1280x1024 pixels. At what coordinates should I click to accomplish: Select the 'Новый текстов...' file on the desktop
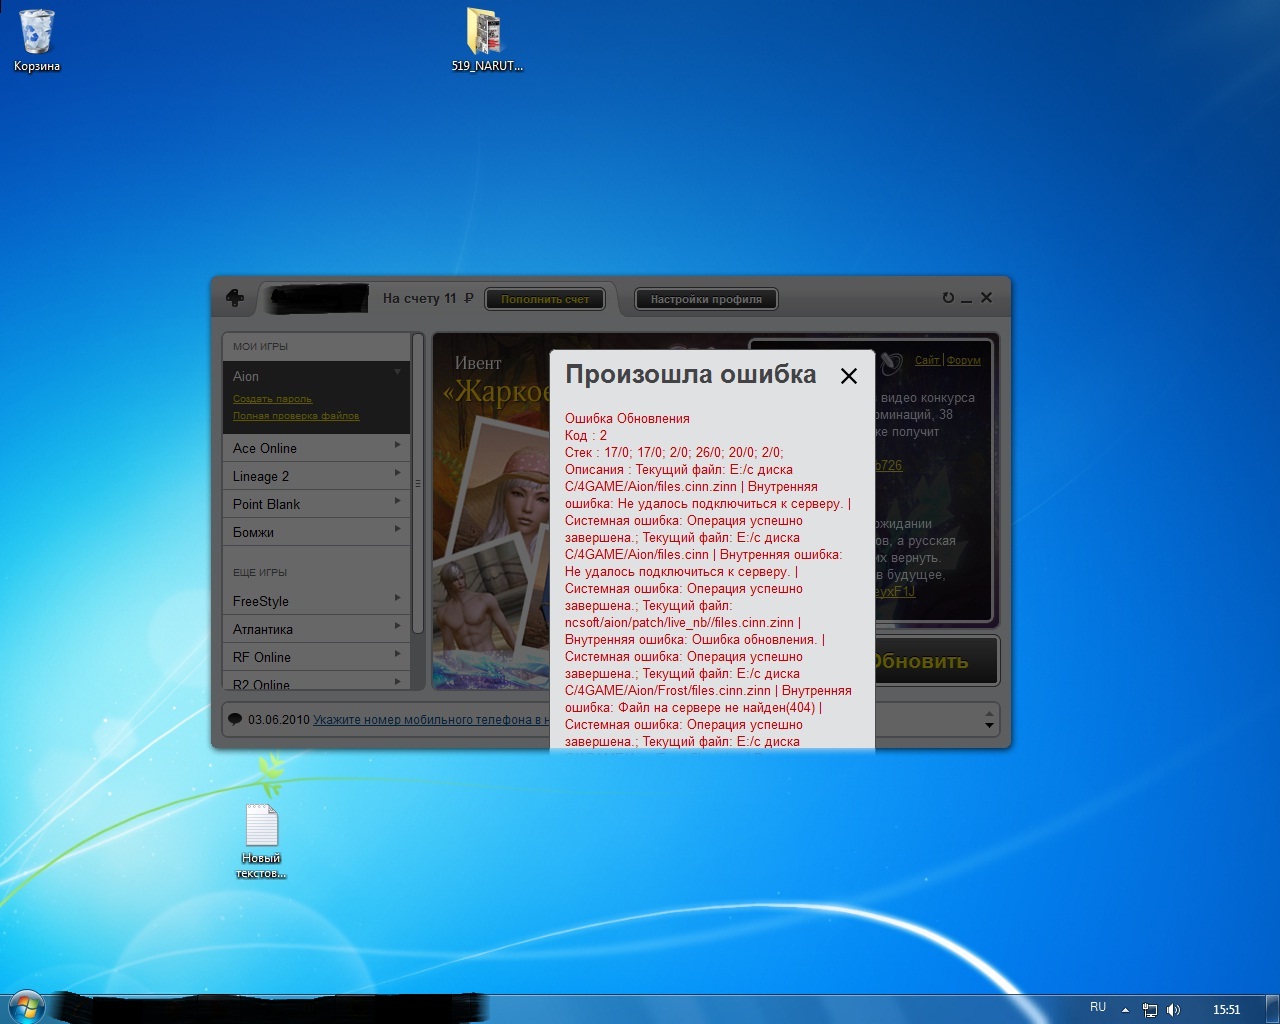coord(261,842)
